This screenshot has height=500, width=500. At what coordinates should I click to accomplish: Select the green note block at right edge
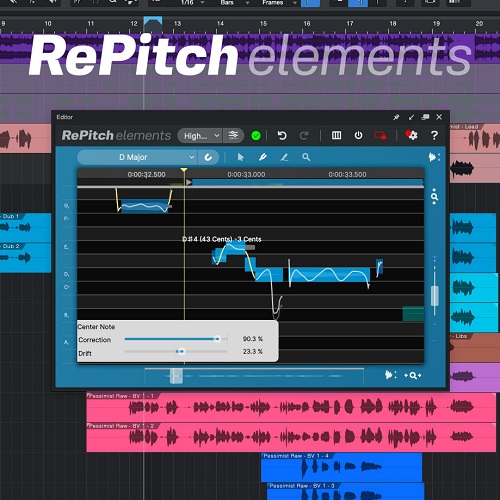(x=413, y=314)
